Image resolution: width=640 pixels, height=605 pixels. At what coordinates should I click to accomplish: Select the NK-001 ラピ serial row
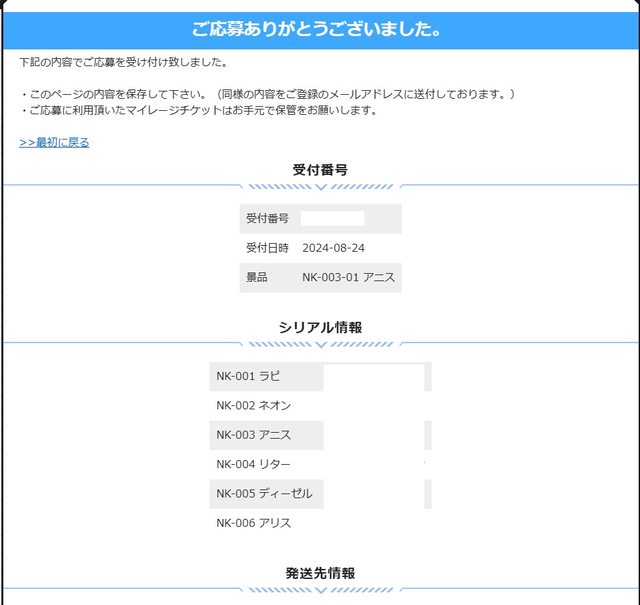[x=248, y=376]
